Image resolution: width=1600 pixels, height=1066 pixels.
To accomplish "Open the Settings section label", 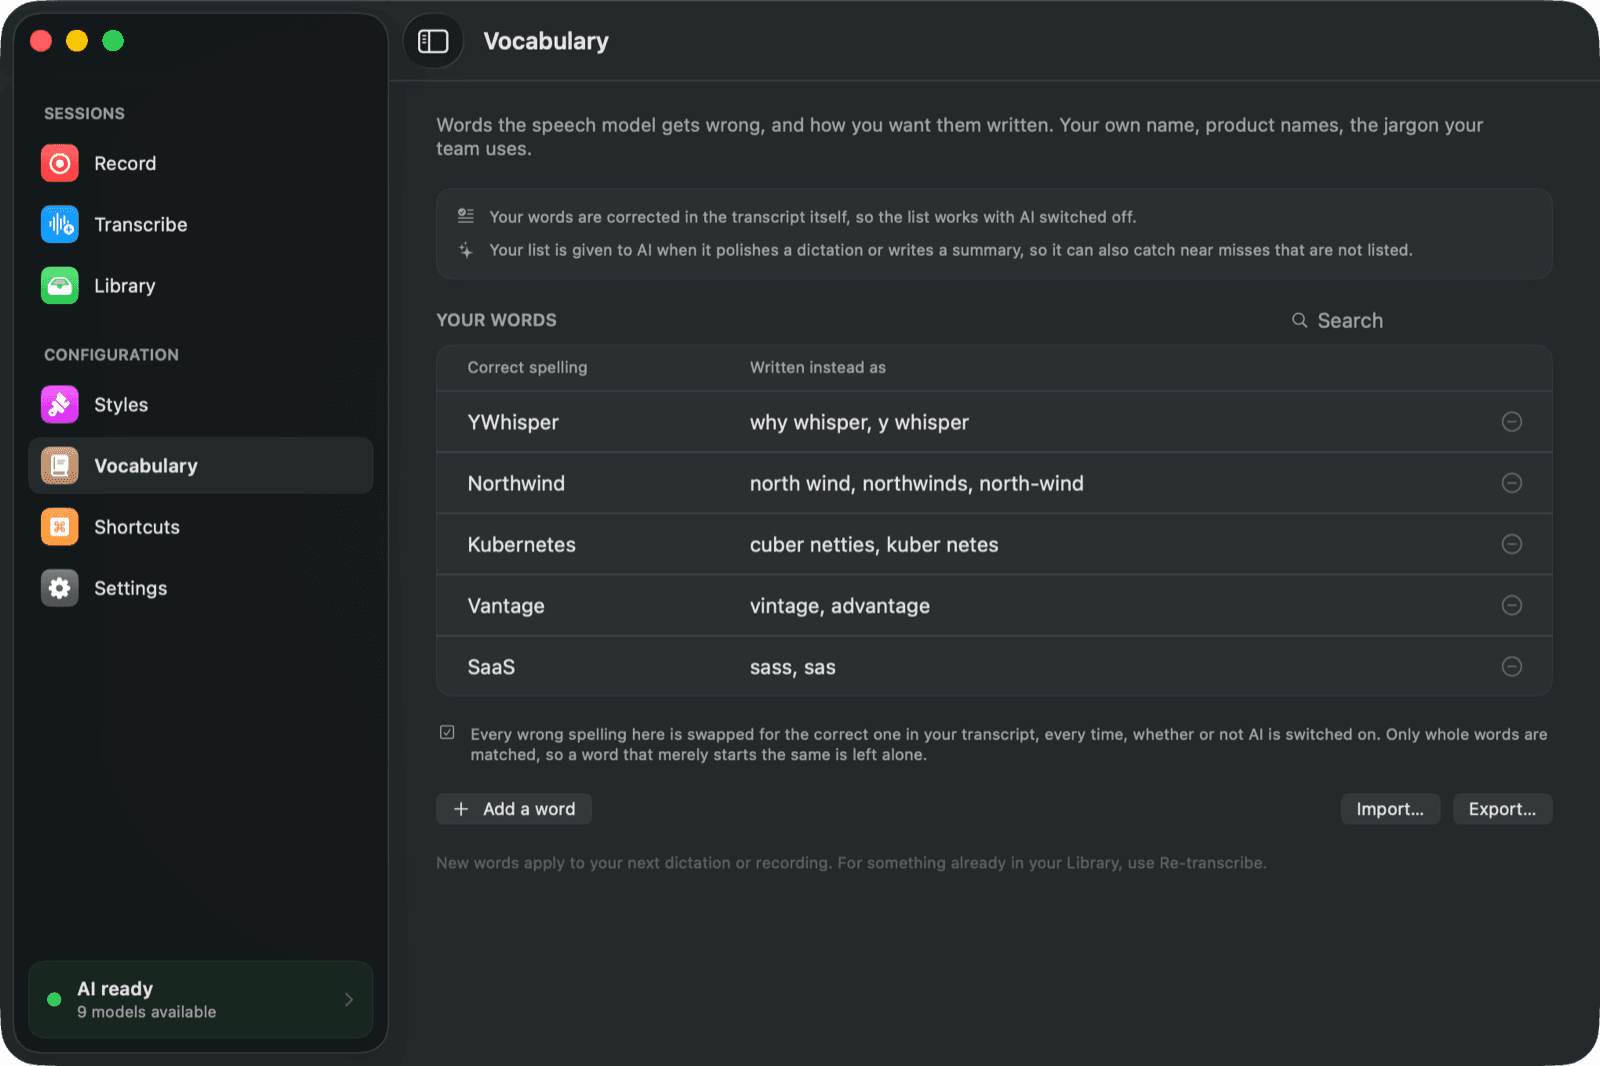I will (x=131, y=588).
